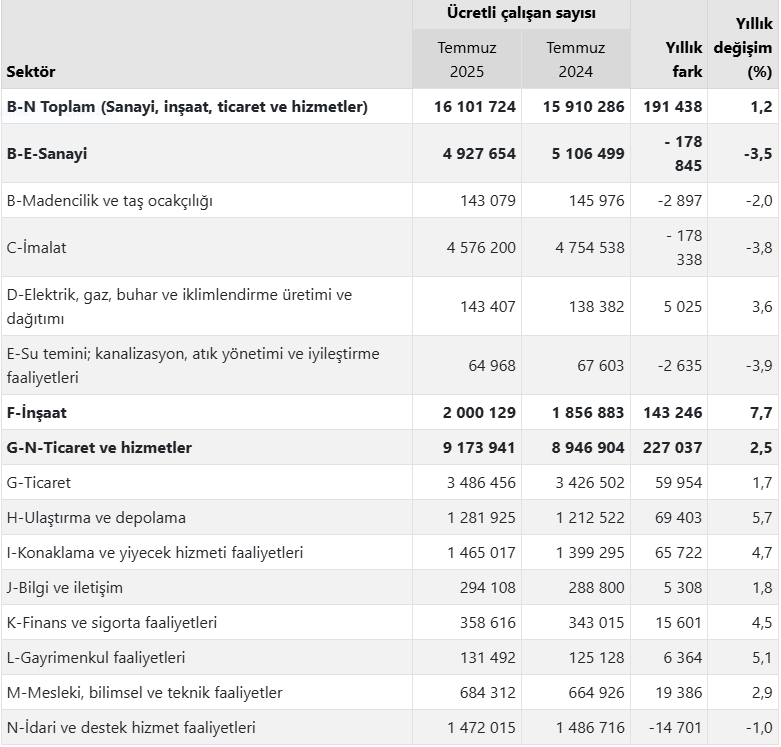The height and width of the screenshot is (747, 781).
Task: Select the Temmuz 2025 column header
Action: 466,59
